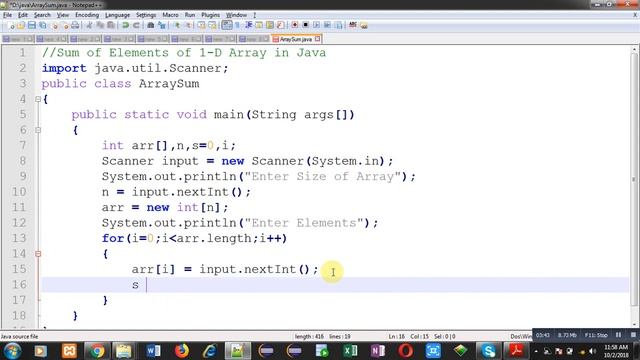Image resolution: width=640 pixels, height=360 pixels.
Task: Open the Settings menu
Action: point(146,15)
